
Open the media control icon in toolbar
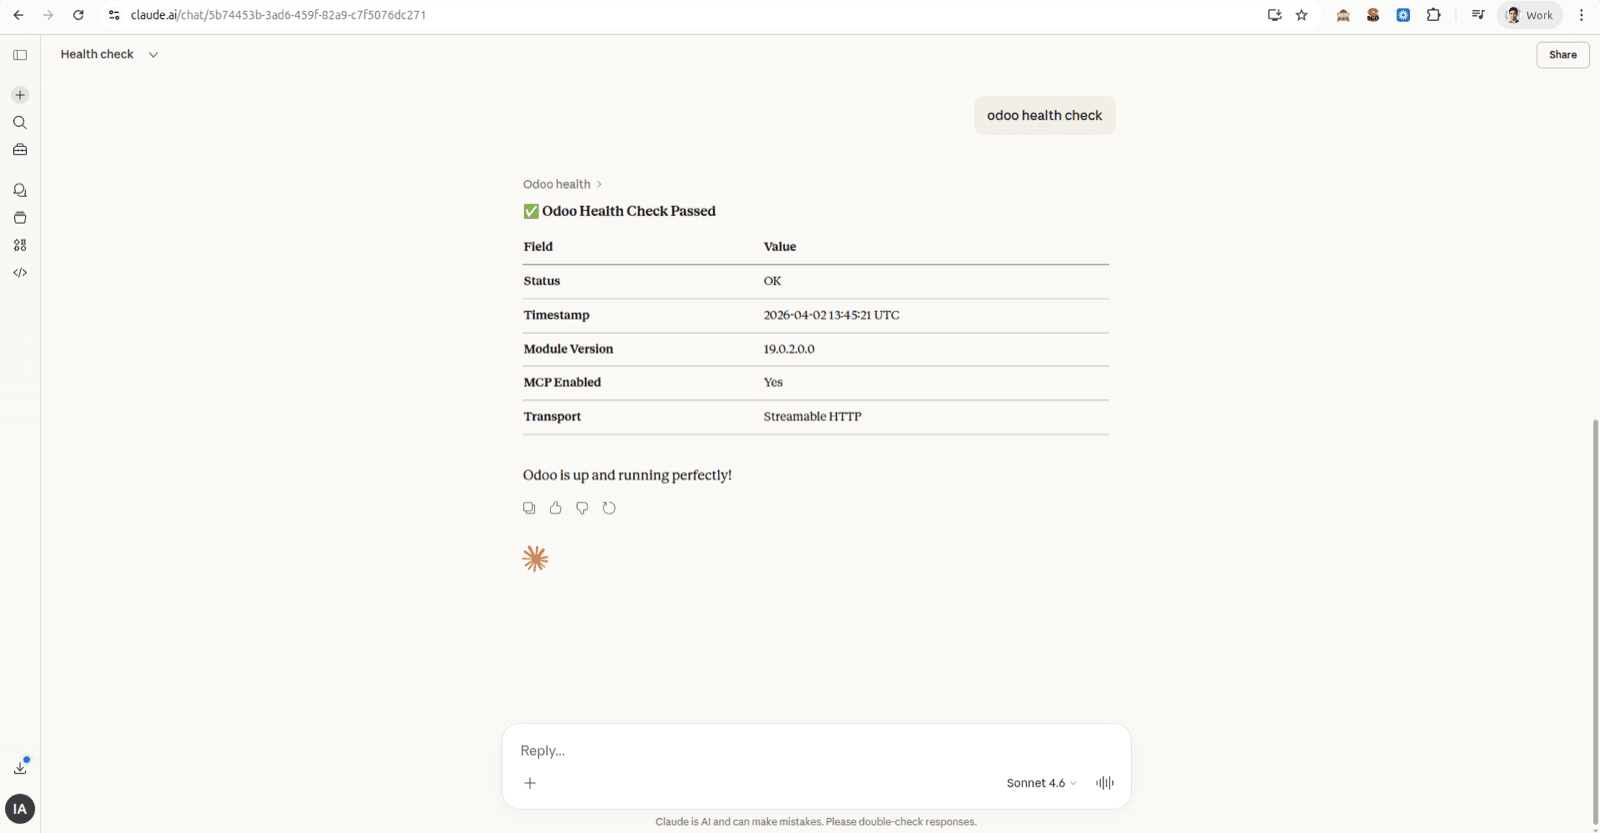coord(1478,15)
